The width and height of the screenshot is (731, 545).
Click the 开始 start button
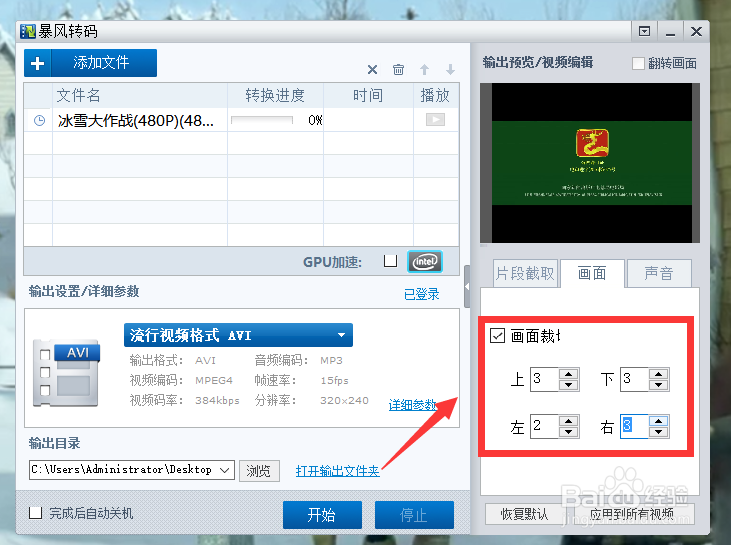point(322,515)
